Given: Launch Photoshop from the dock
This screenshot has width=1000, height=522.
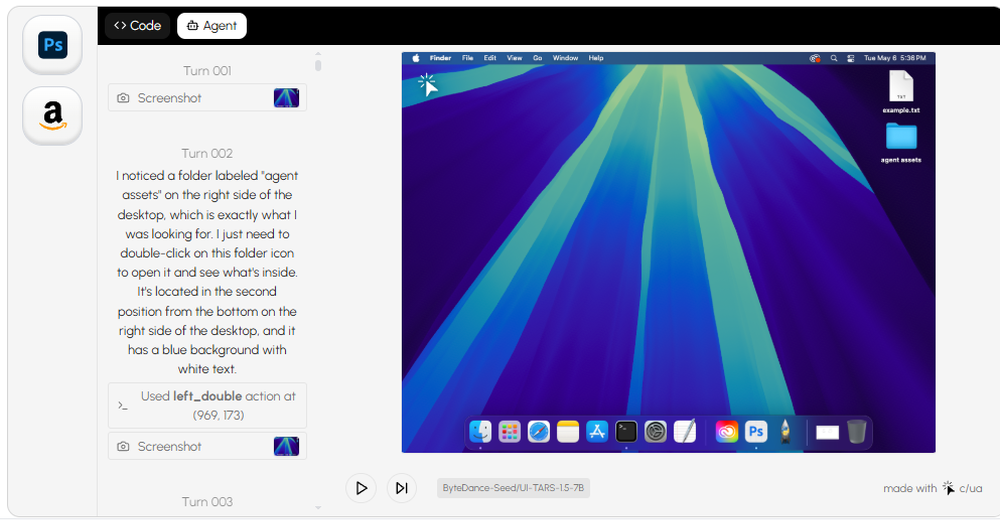Looking at the screenshot, I should pyautogui.click(x=756, y=432).
